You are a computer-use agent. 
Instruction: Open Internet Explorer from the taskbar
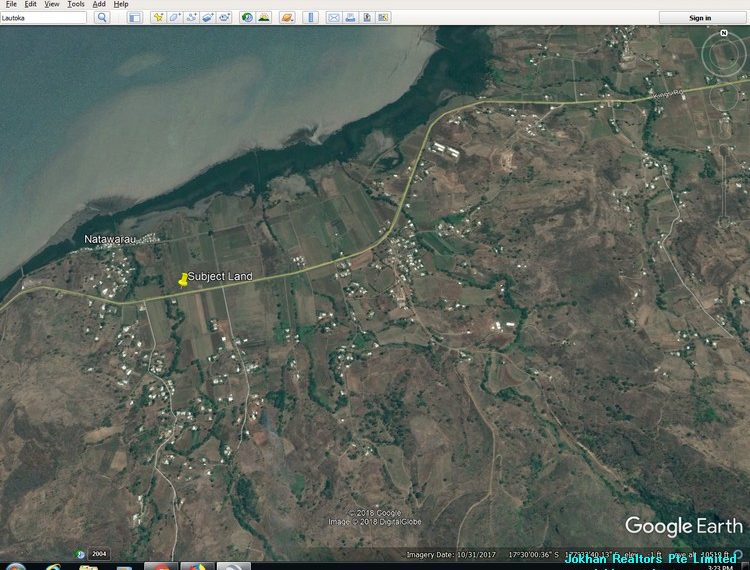pos(53,567)
